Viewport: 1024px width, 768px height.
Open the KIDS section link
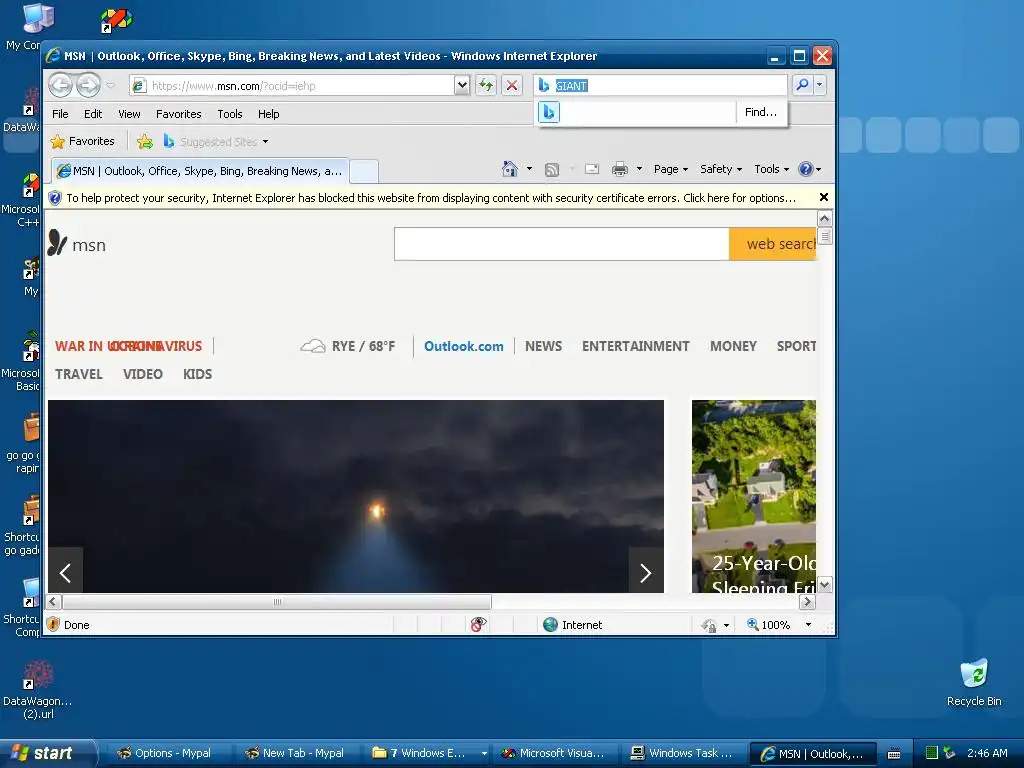(197, 374)
